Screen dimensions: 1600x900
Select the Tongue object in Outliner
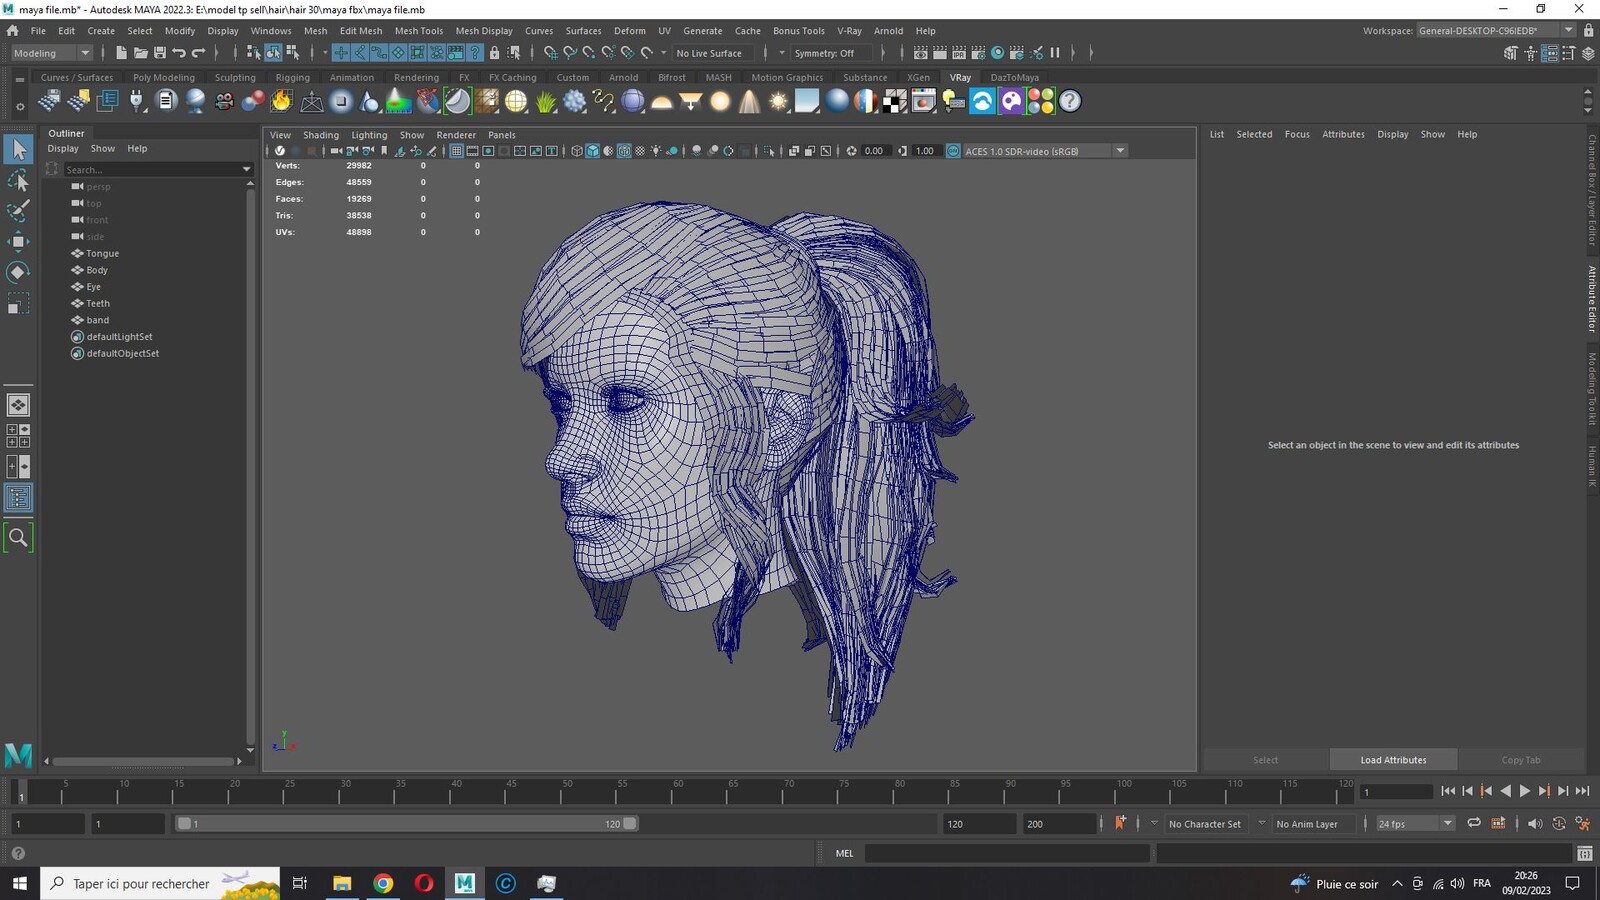(102, 253)
